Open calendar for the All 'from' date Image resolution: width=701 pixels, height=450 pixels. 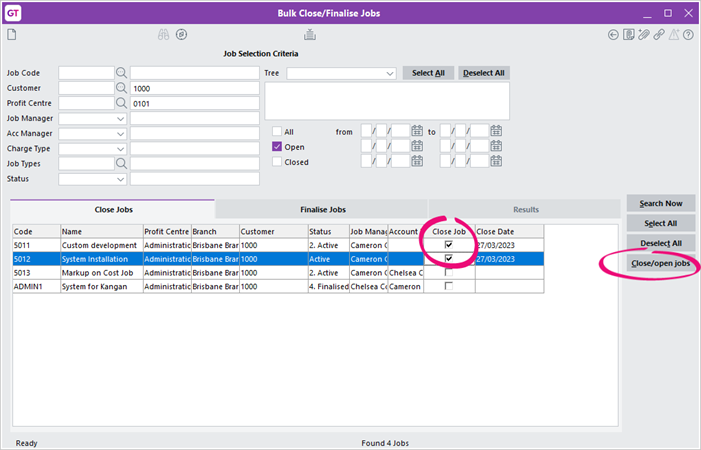coord(417,131)
